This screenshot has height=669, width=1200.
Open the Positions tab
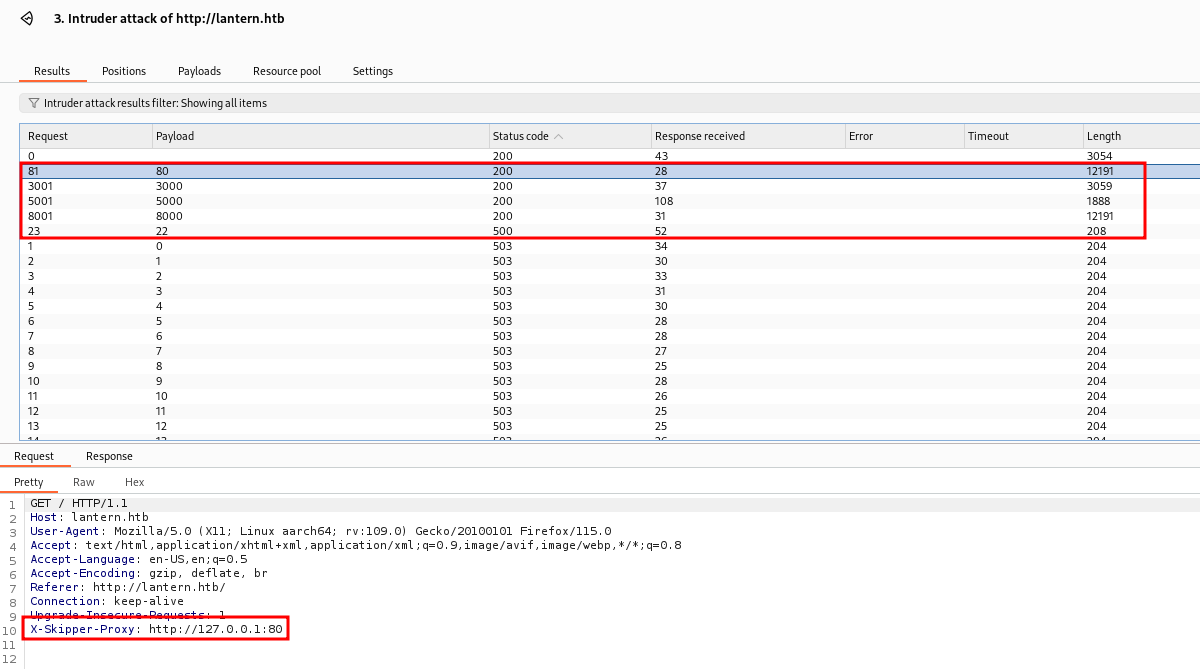click(124, 71)
